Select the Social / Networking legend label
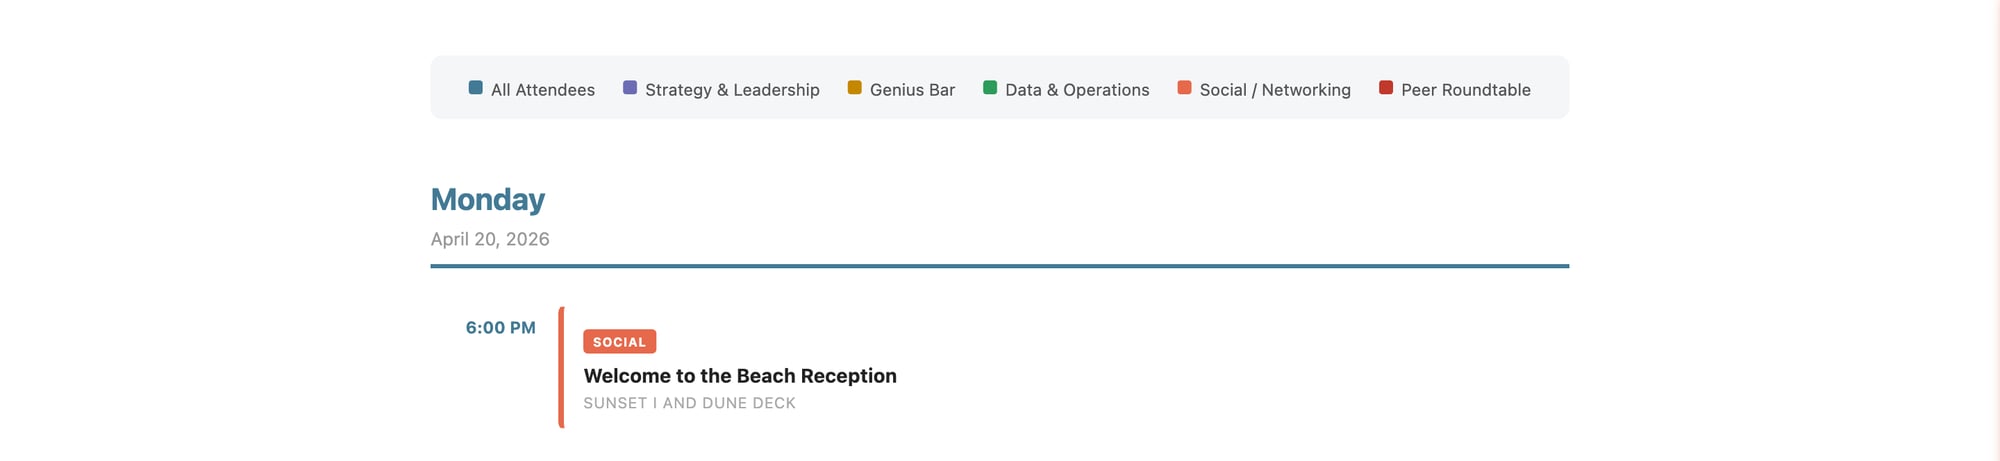Image resolution: width=2000 pixels, height=461 pixels. pos(1275,90)
